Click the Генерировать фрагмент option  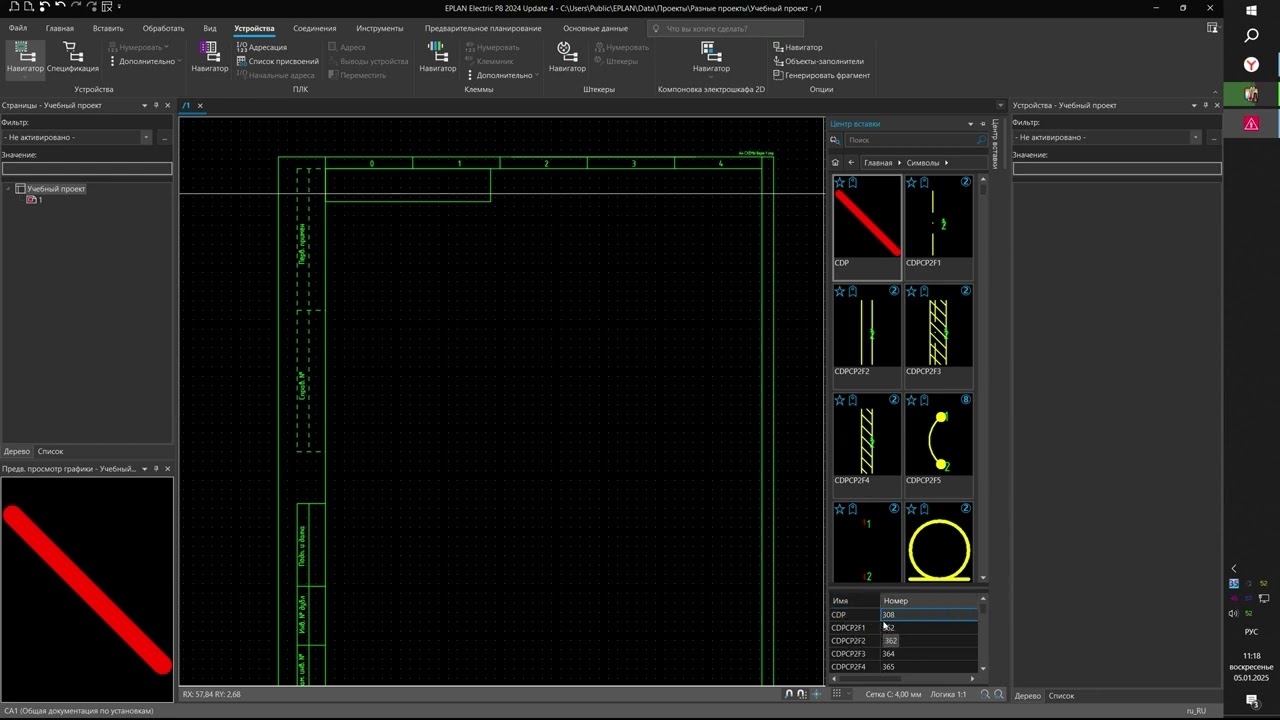pos(820,75)
